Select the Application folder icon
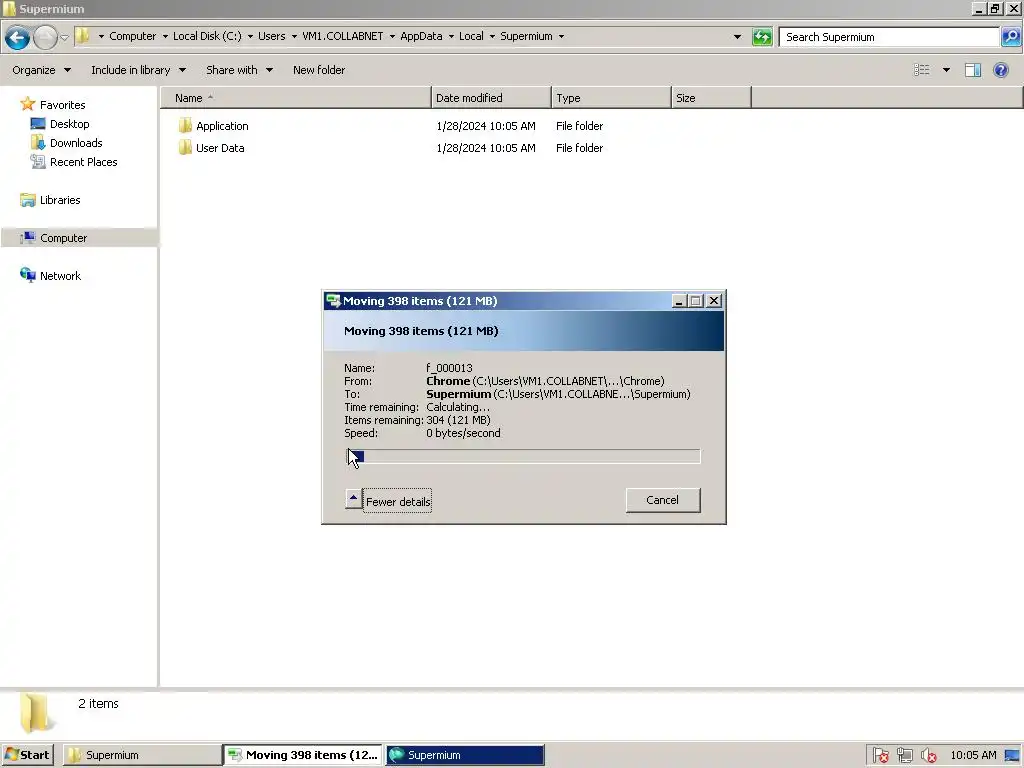Screen dimensions: 1024x768 coord(185,125)
